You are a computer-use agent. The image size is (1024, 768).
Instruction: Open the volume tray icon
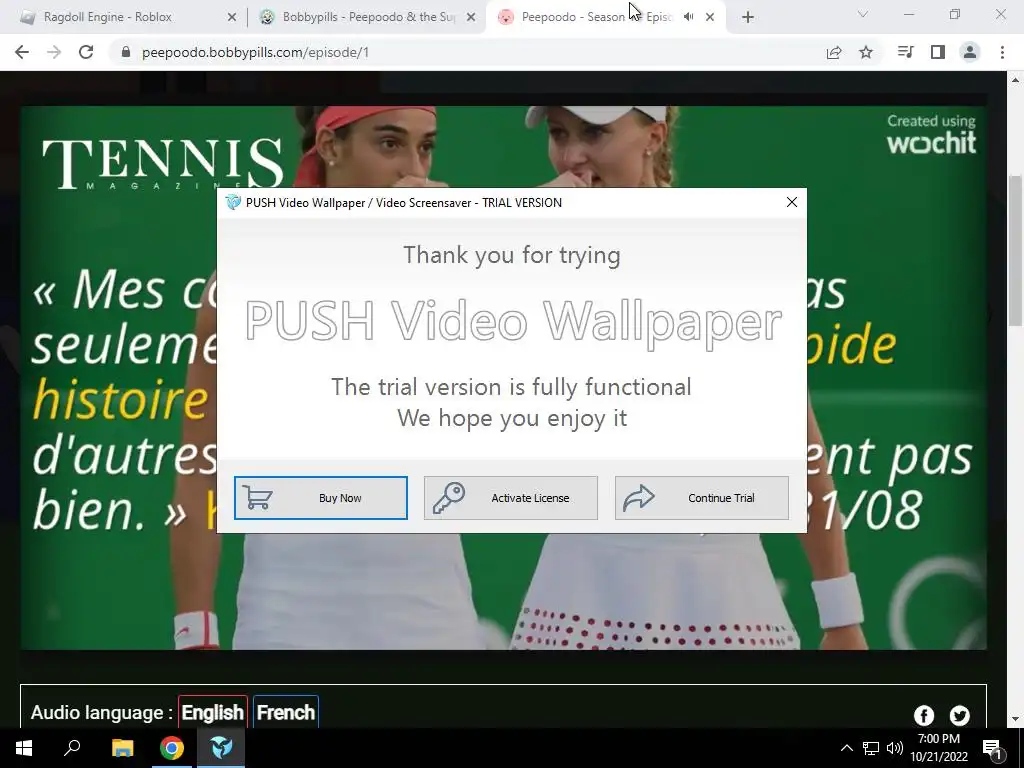pyautogui.click(x=895, y=748)
